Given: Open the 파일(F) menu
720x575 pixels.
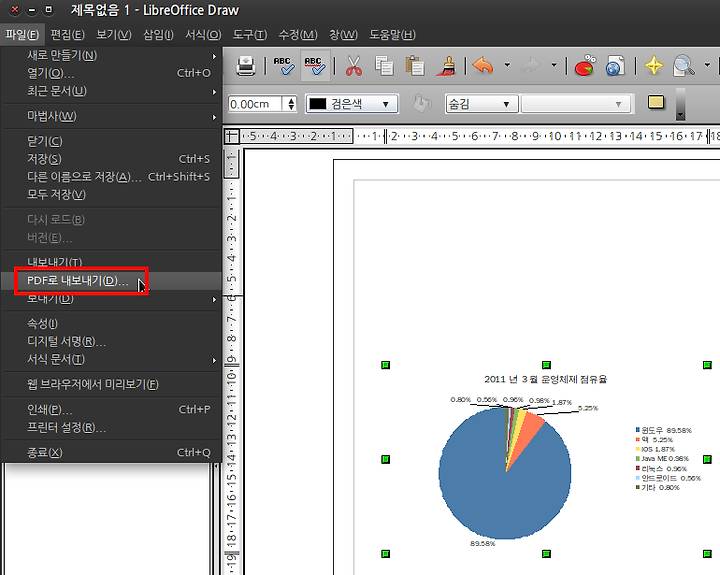Looking at the screenshot, I should [x=22, y=35].
